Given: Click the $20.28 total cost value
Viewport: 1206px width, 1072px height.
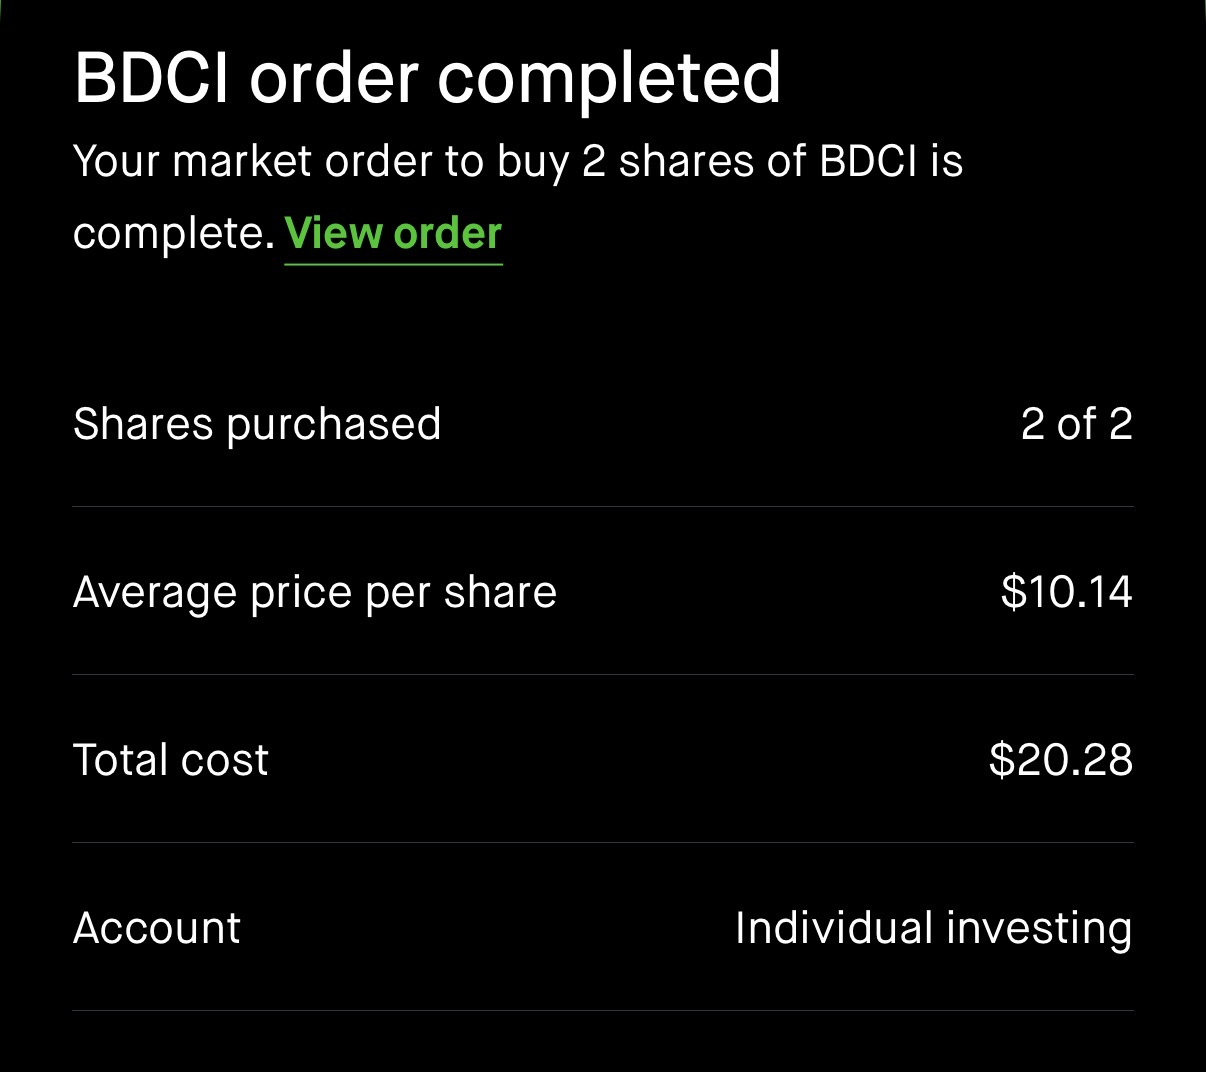Looking at the screenshot, I should (1060, 760).
